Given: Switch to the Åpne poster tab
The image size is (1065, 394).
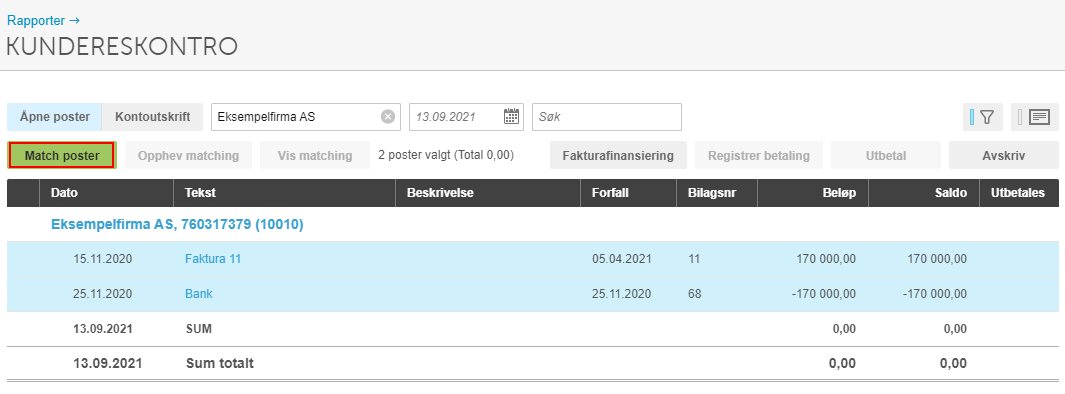Looking at the screenshot, I should 54,117.
